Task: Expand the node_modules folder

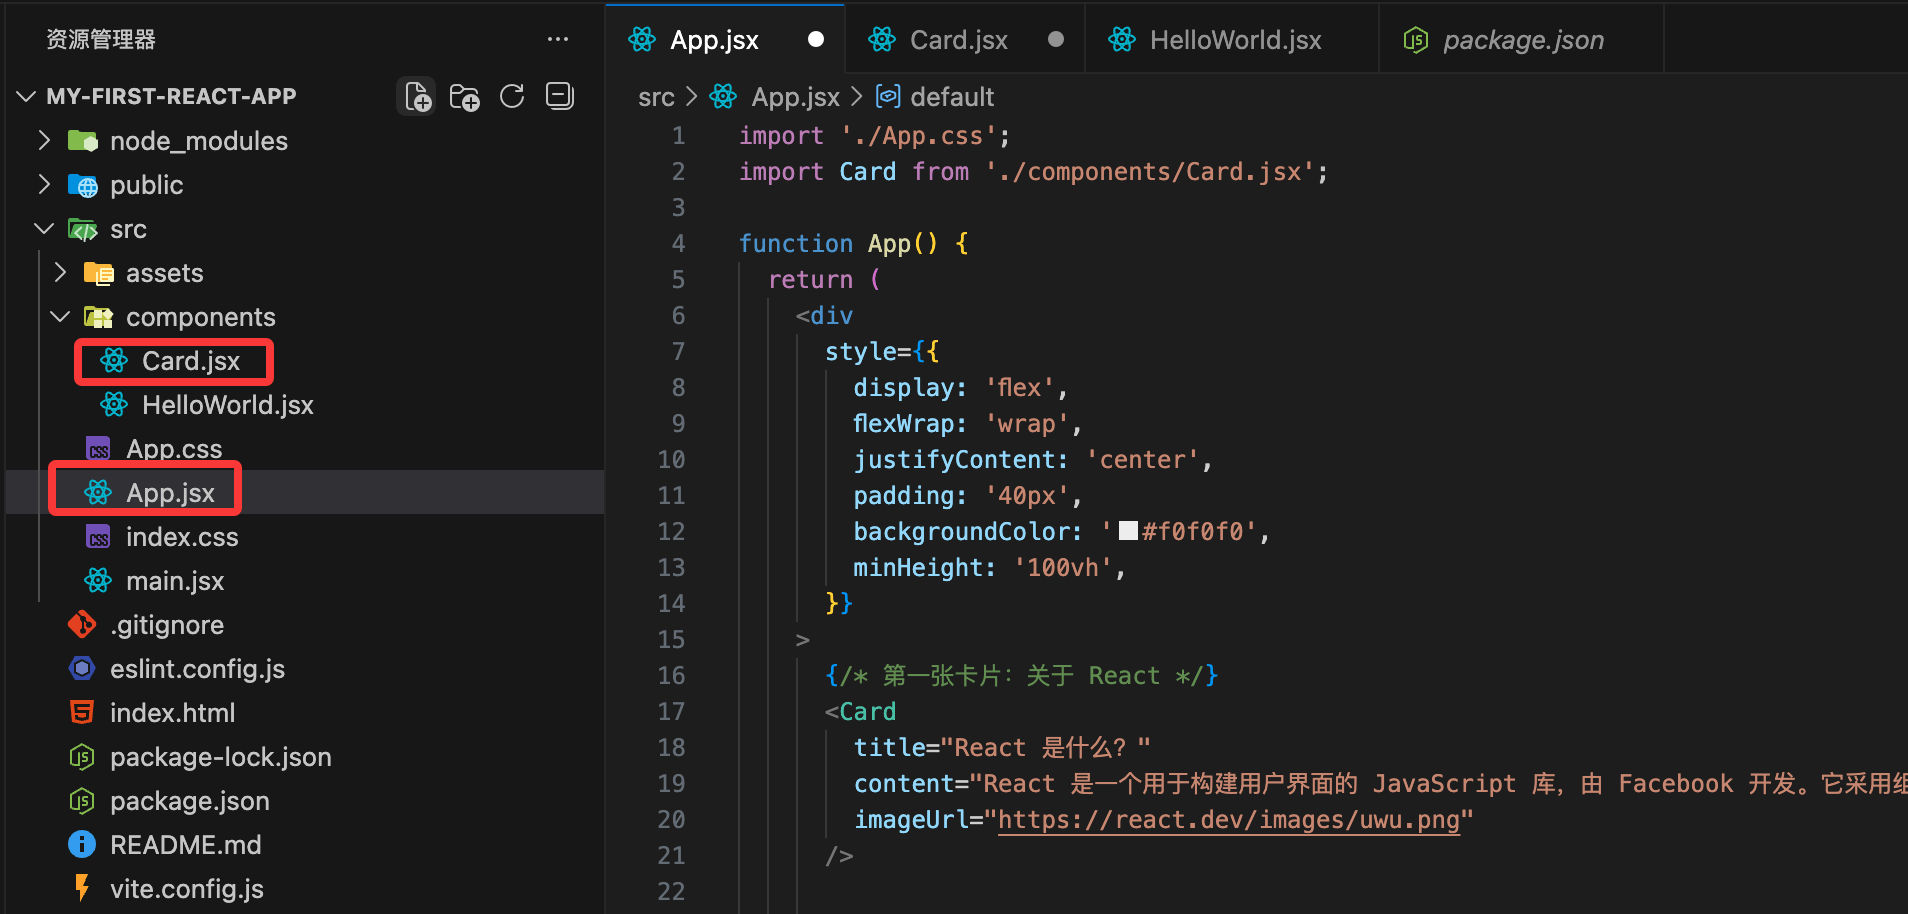Action: coord(44,141)
